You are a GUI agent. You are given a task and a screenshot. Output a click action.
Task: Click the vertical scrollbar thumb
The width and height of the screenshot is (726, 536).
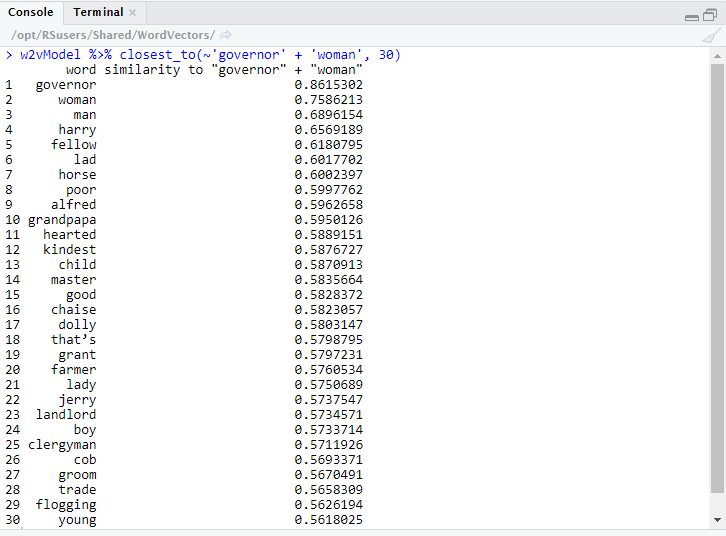point(716,280)
